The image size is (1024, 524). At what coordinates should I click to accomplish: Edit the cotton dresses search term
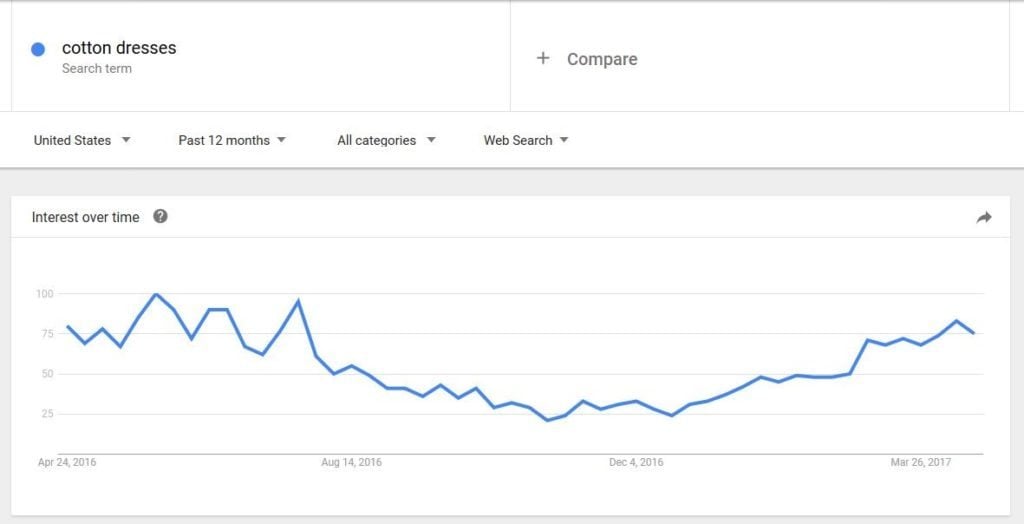[x=119, y=48]
